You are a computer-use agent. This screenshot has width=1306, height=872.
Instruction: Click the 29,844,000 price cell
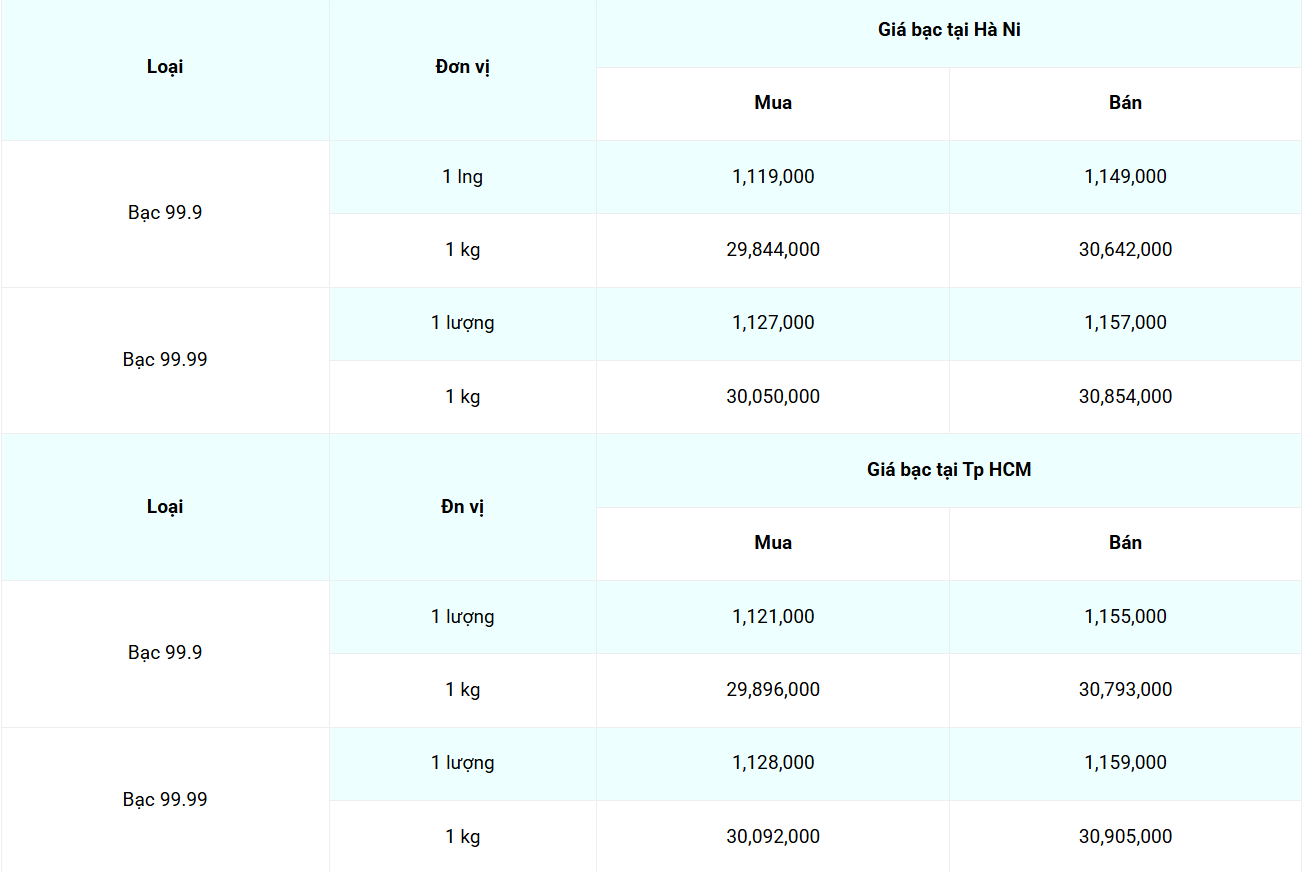click(x=773, y=250)
